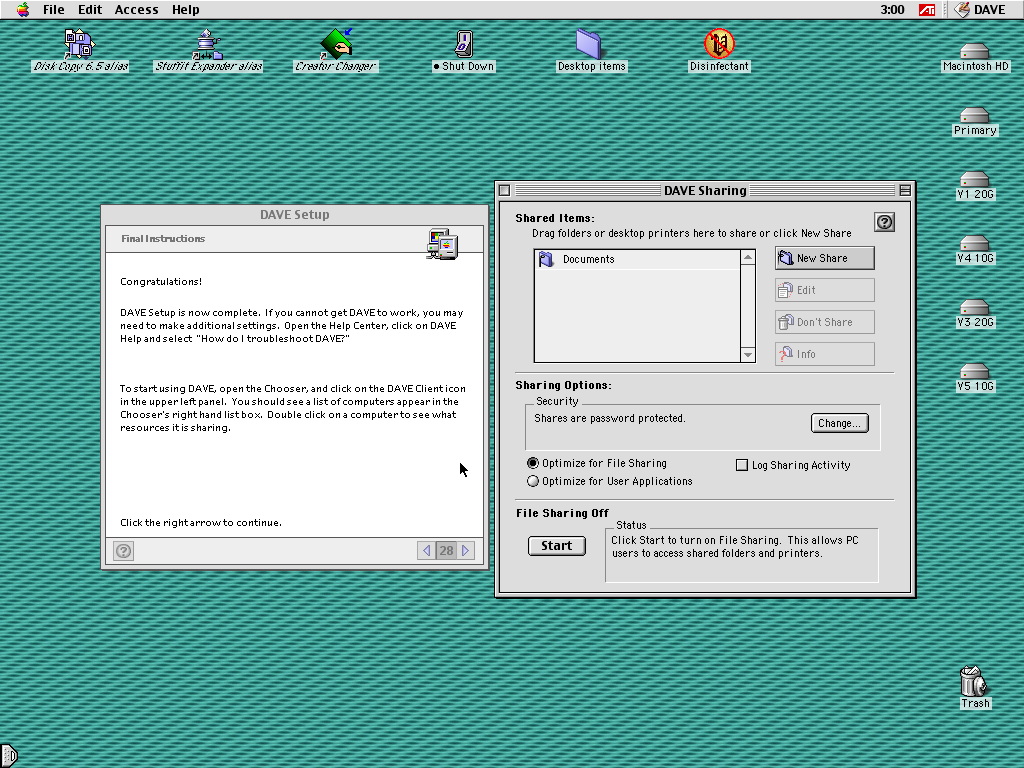Click the Edit share button
Image resolution: width=1024 pixels, height=768 pixels.
click(825, 290)
